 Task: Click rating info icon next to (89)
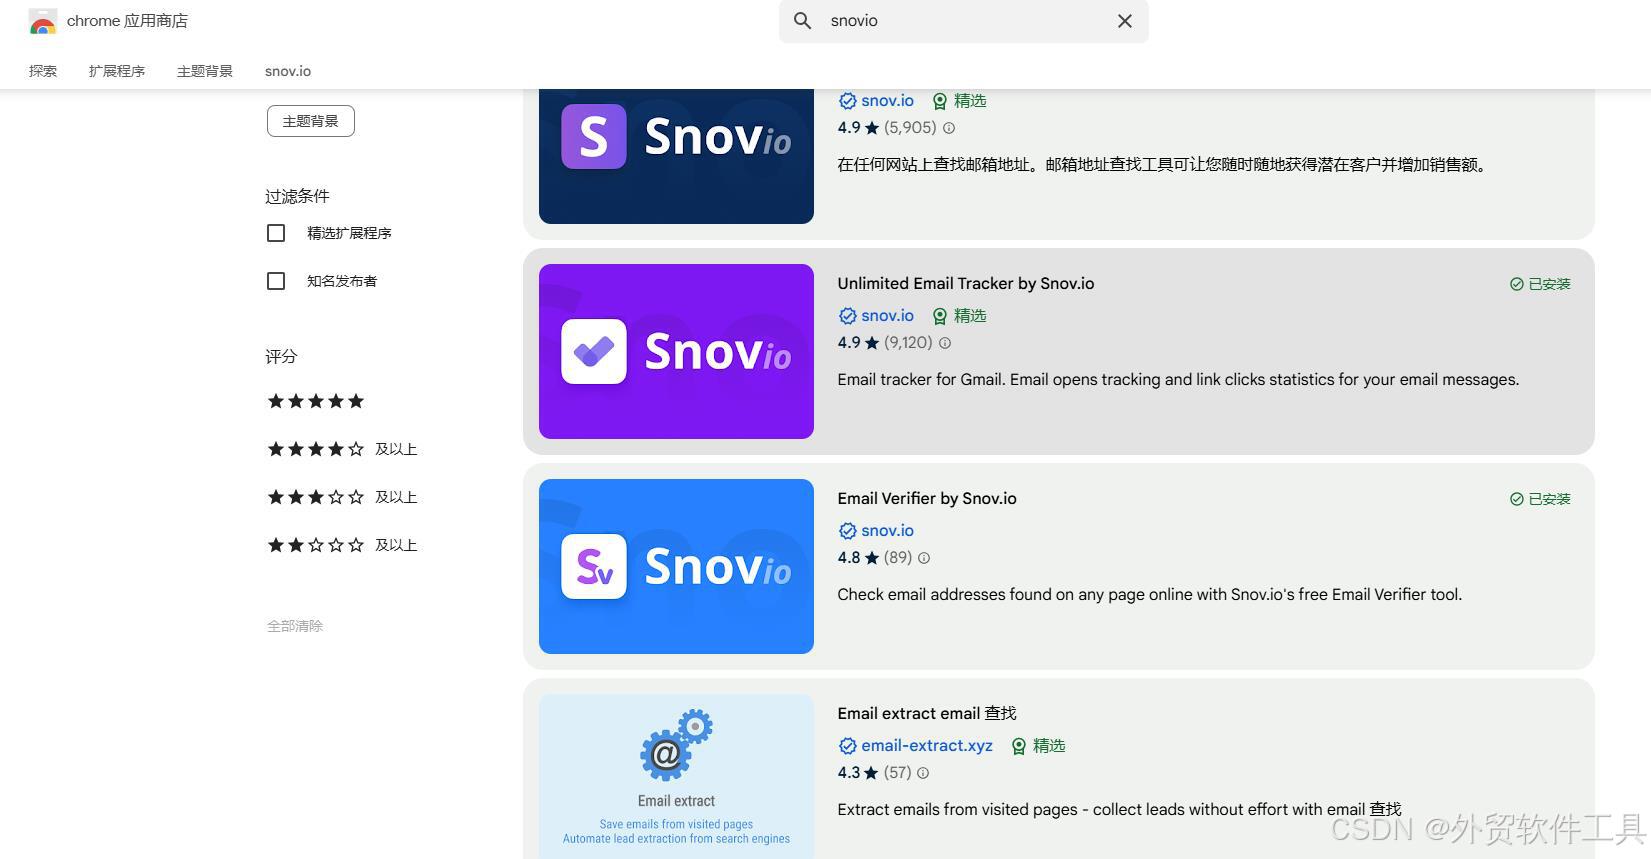[924, 558]
